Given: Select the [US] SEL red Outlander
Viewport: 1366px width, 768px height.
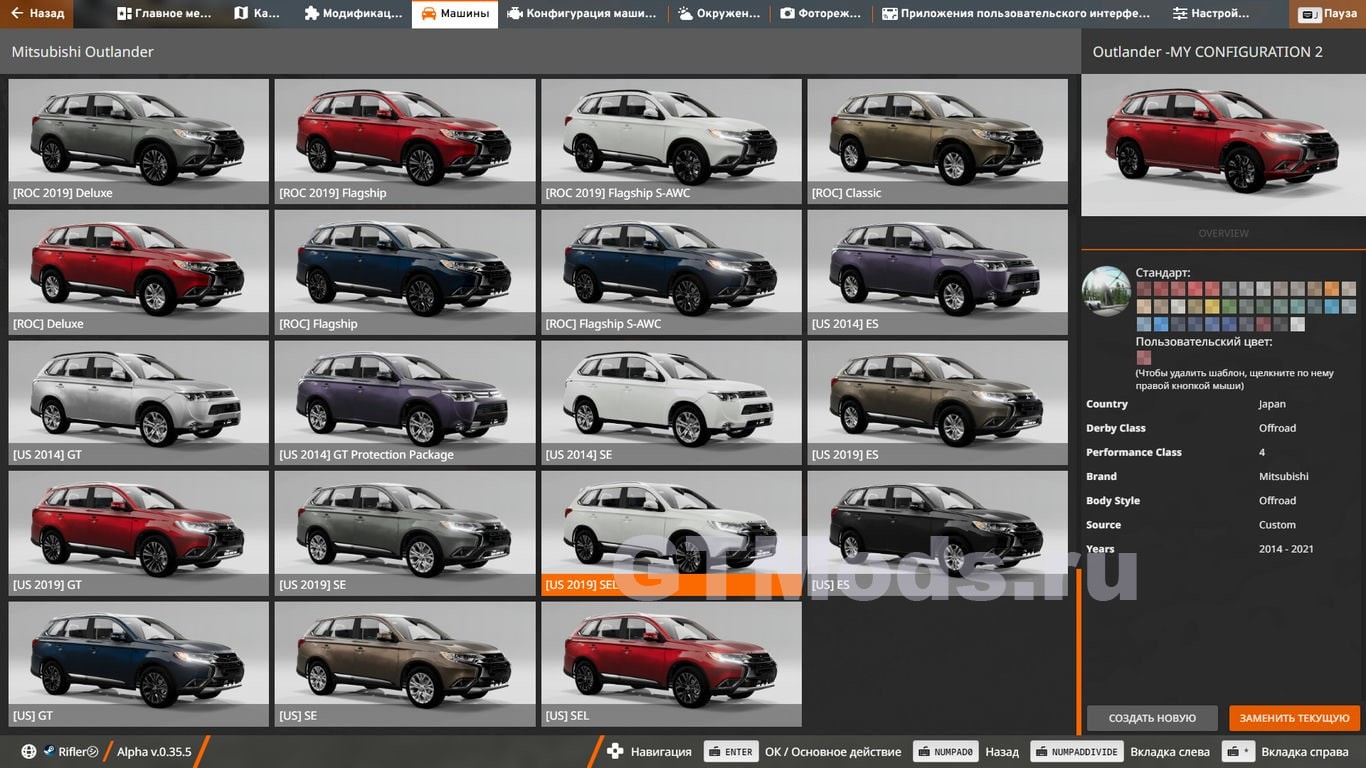Looking at the screenshot, I should [671, 664].
